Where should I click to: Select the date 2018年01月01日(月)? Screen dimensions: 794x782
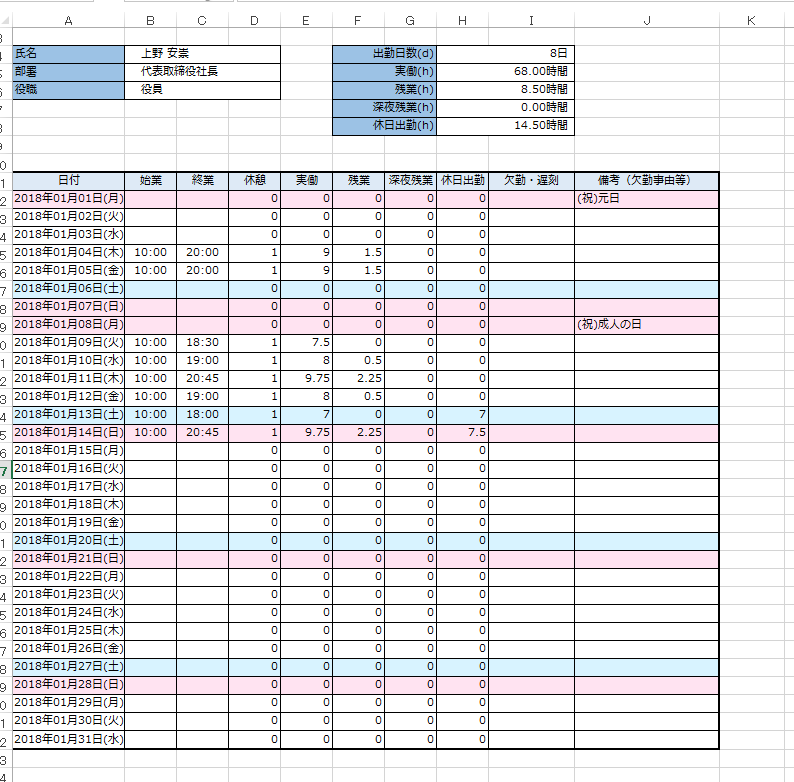[x=68, y=199]
